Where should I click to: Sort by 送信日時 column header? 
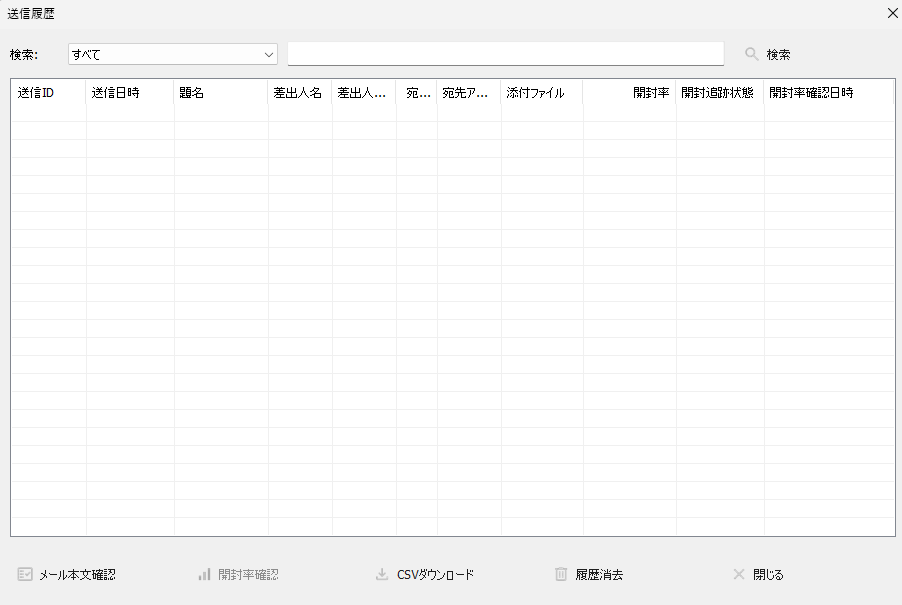130,93
